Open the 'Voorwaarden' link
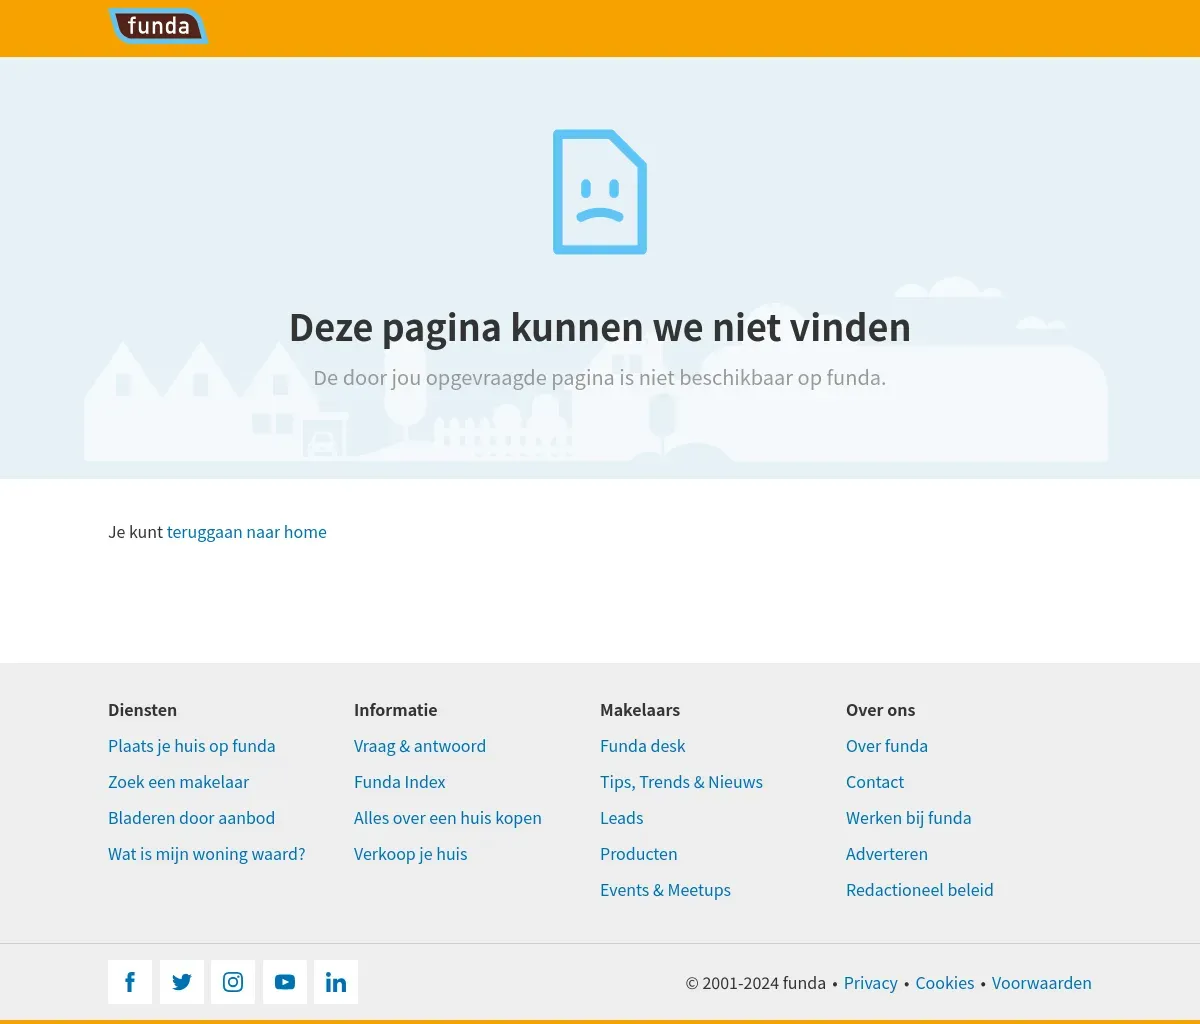1200x1024 pixels. pos(1042,983)
